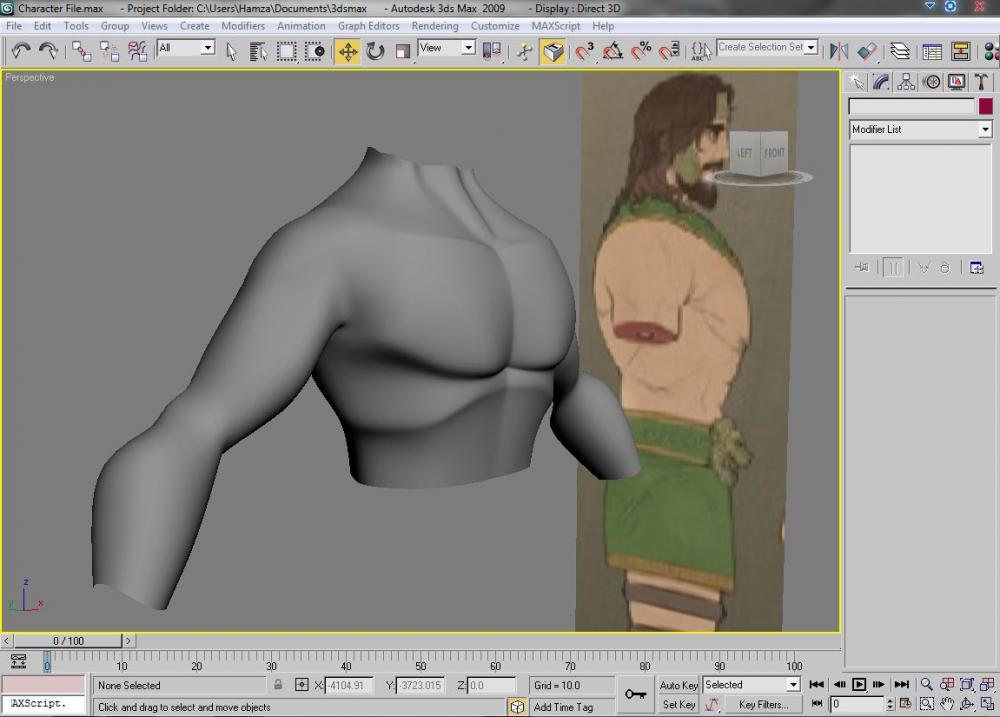Select the Rotate tool in toolbar

pyautogui.click(x=375, y=51)
